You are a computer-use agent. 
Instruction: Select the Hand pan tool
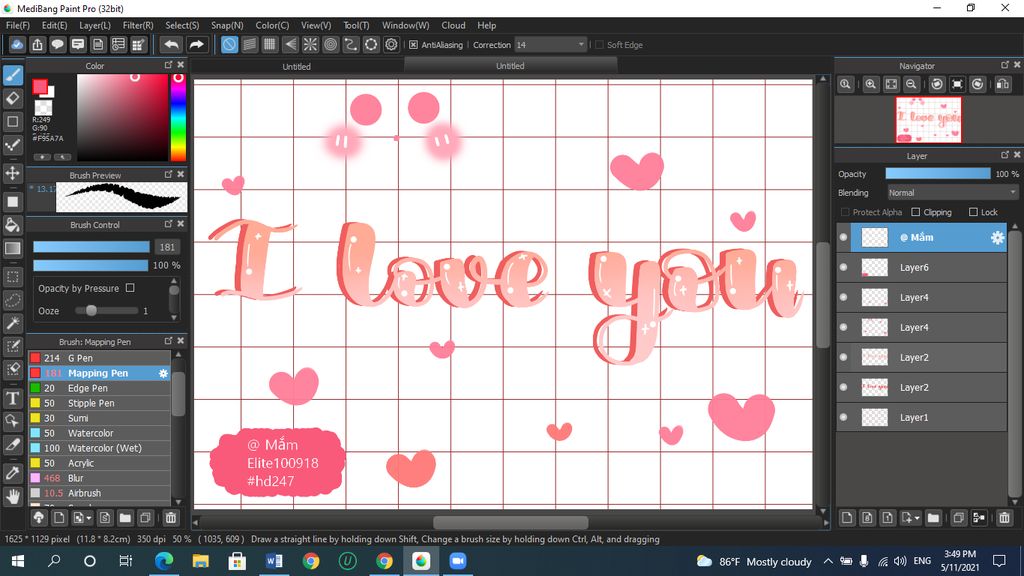coord(12,496)
